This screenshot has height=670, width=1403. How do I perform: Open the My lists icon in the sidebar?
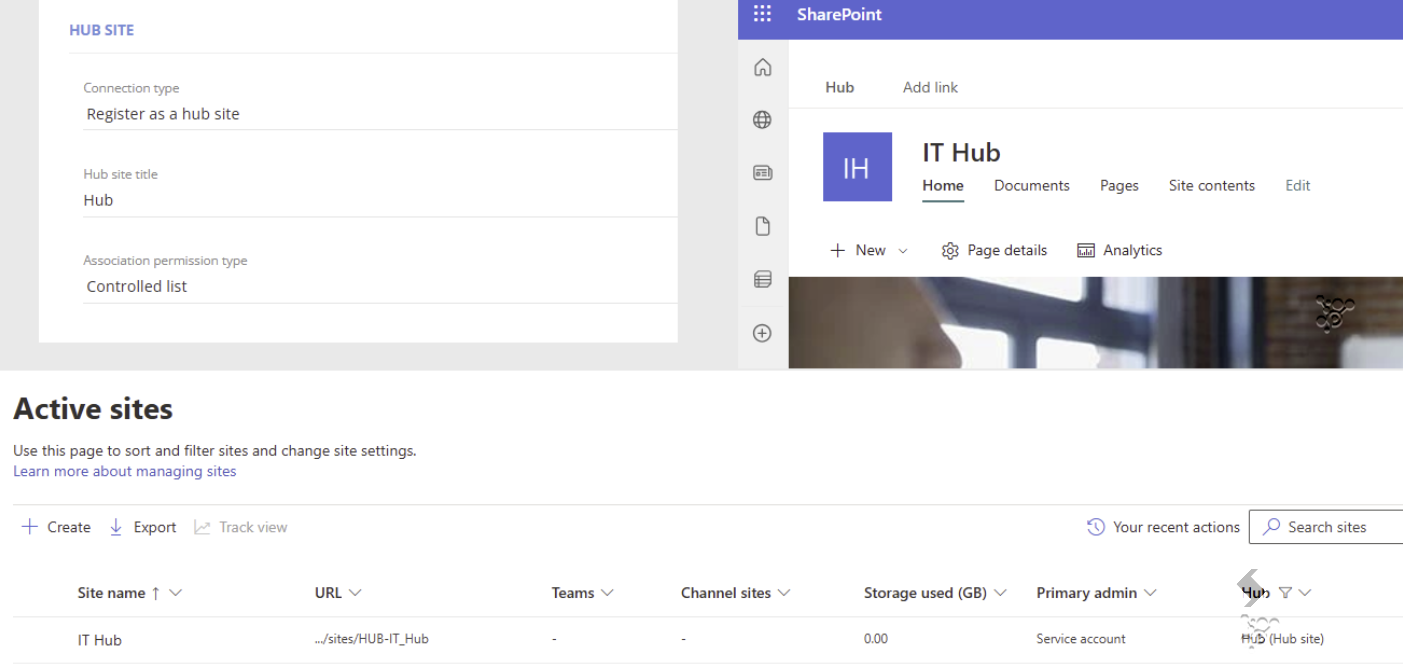click(x=762, y=280)
